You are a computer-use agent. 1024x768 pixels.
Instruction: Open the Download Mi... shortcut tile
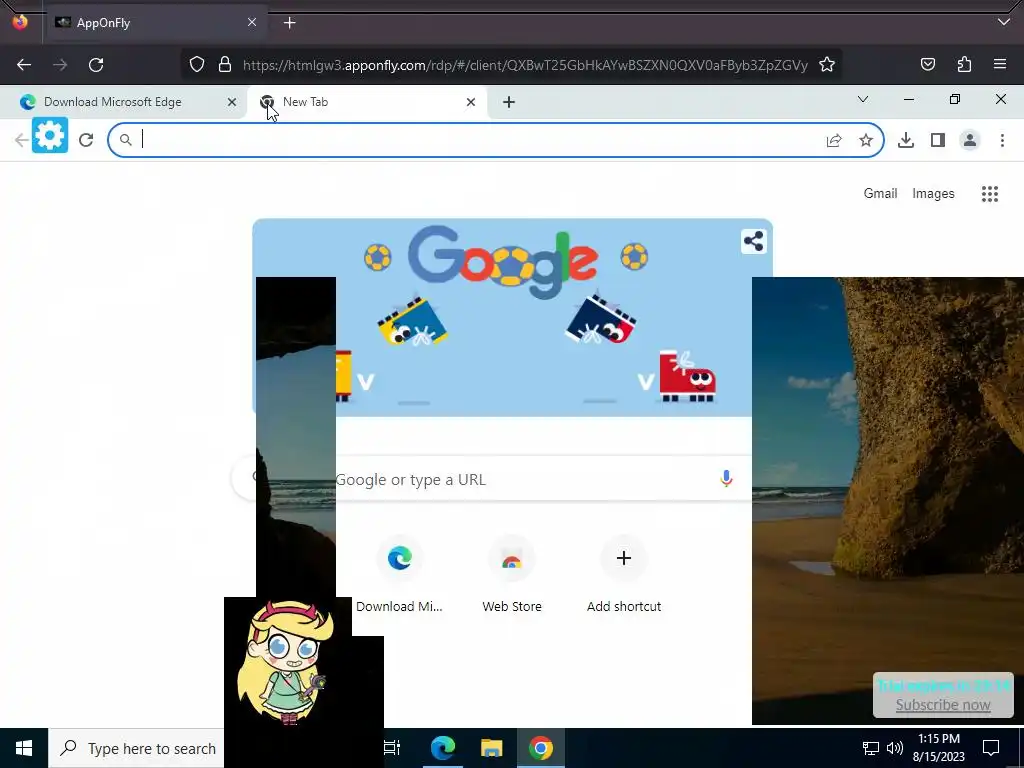(x=399, y=574)
